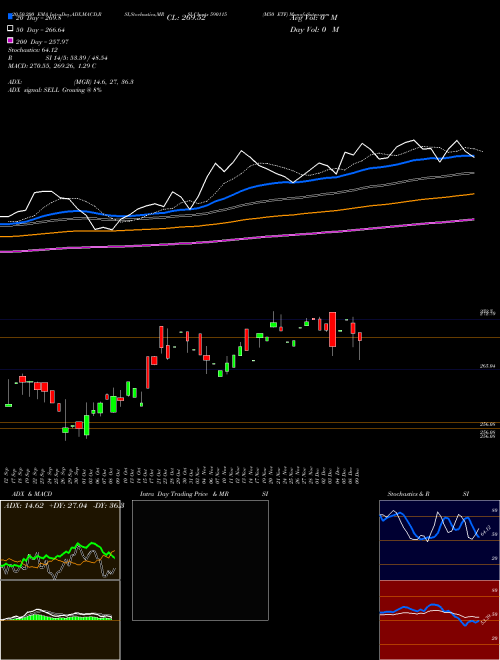500x660 pixels.
Task: Click the 'Intra Day Trading Price & MR' title
Action: [x=184, y=494]
